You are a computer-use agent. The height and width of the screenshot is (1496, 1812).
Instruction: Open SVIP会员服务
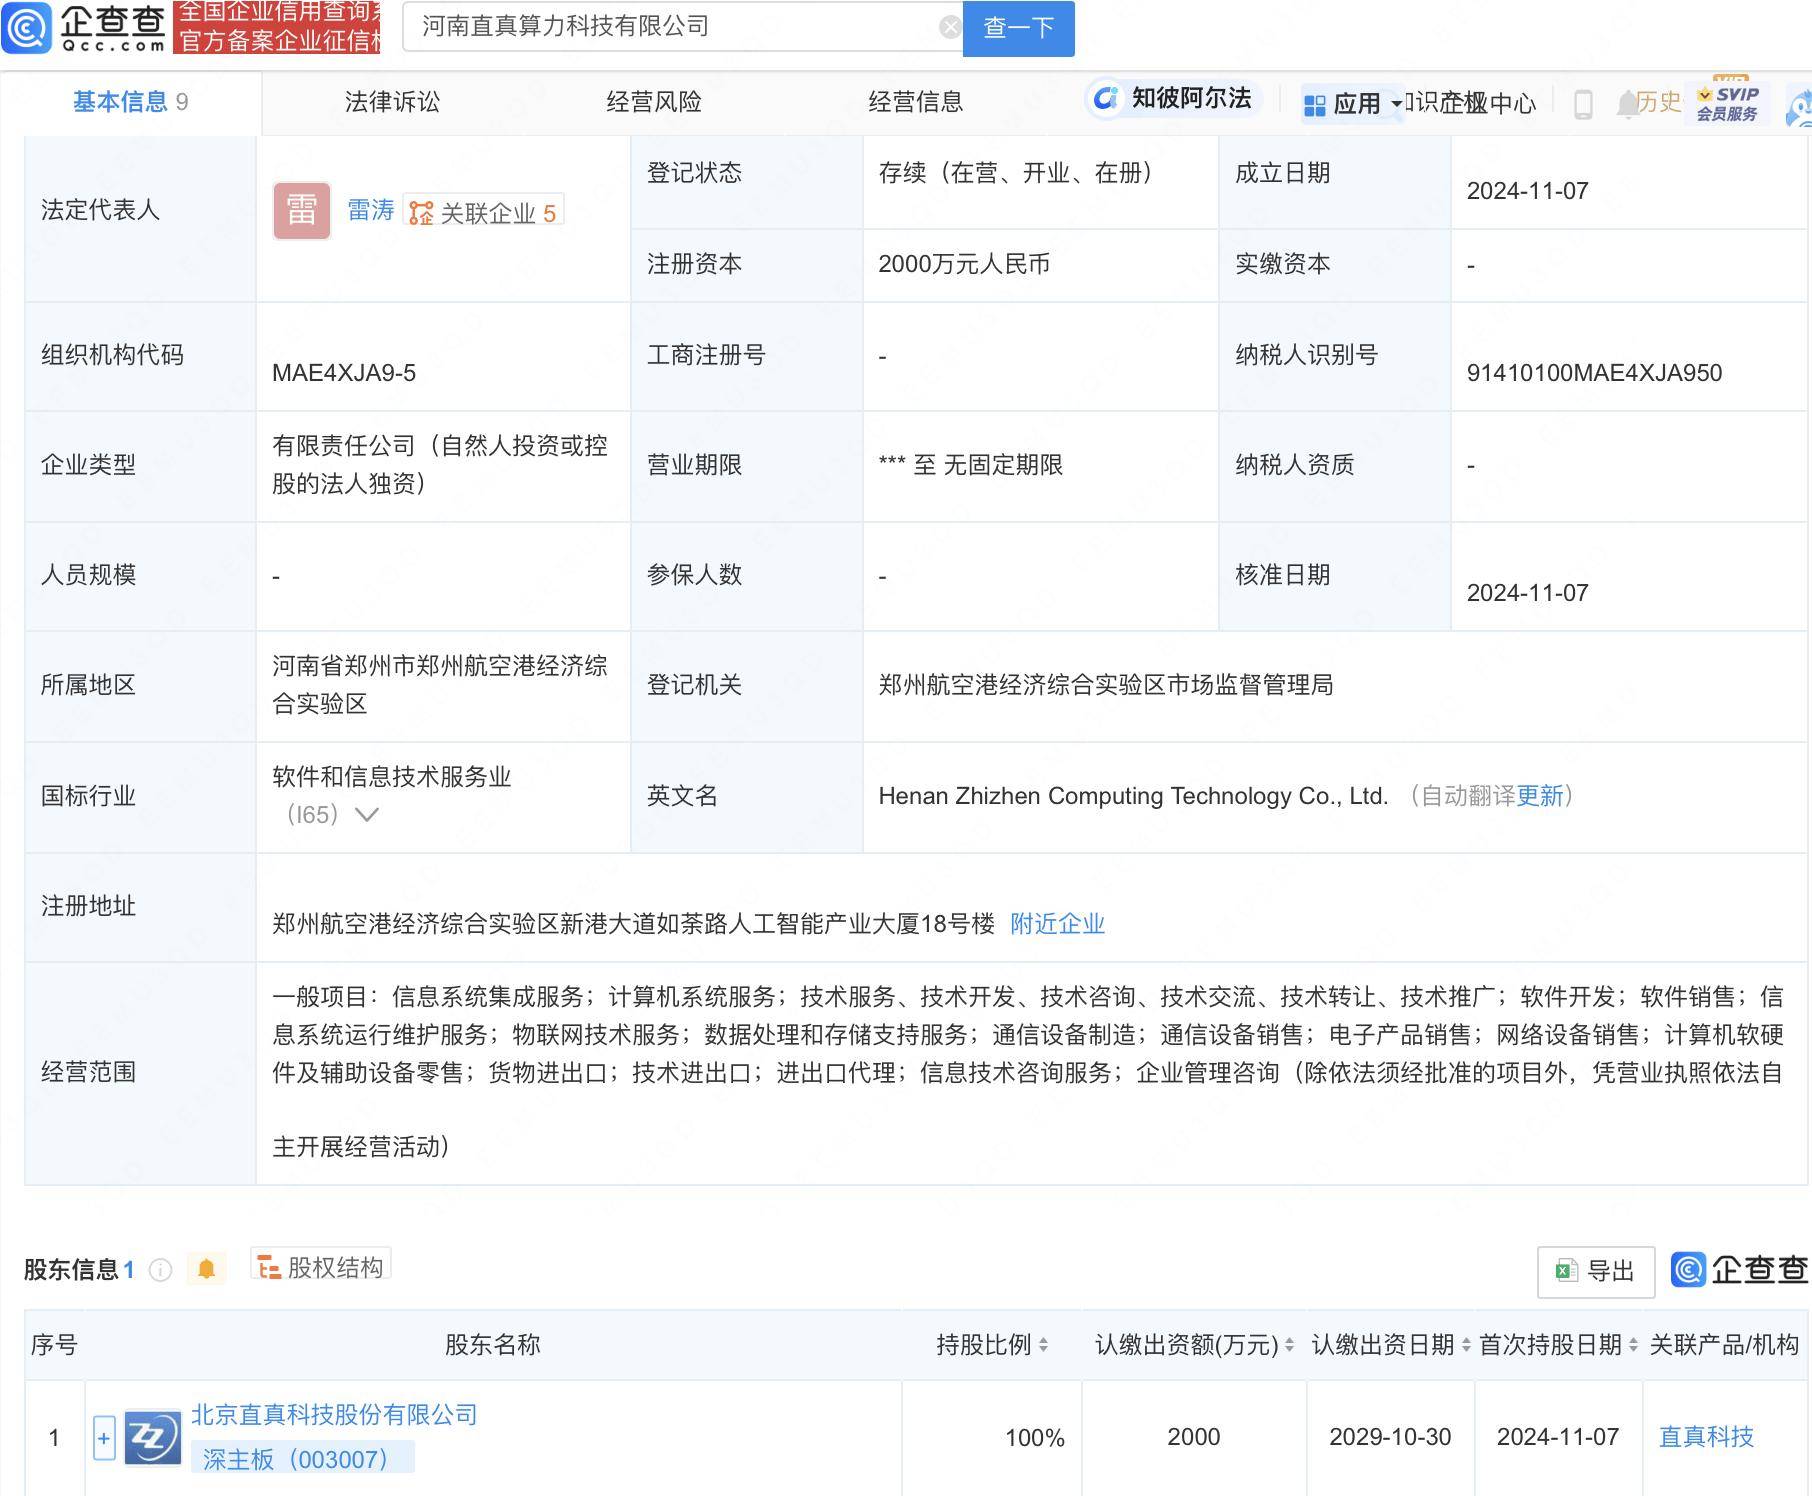click(1725, 102)
